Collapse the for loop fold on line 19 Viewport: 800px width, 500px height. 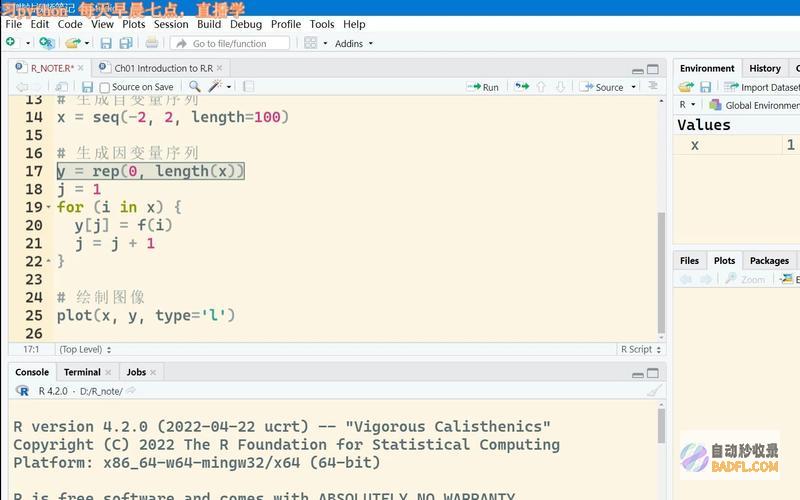click(48, 207)
